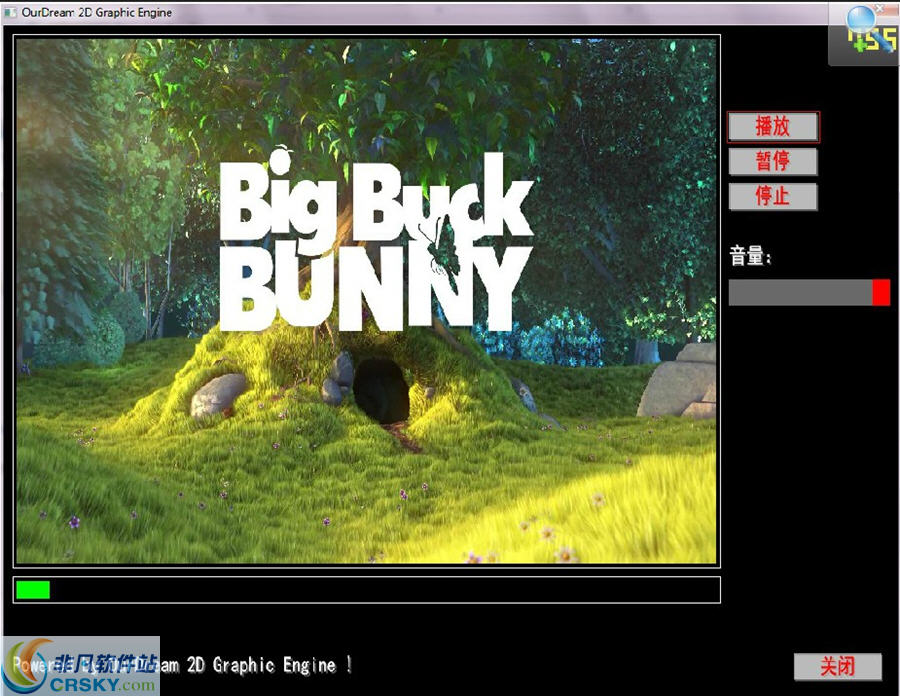
Task: Click the 音量: volume label
Action: (x=750, y=255)
